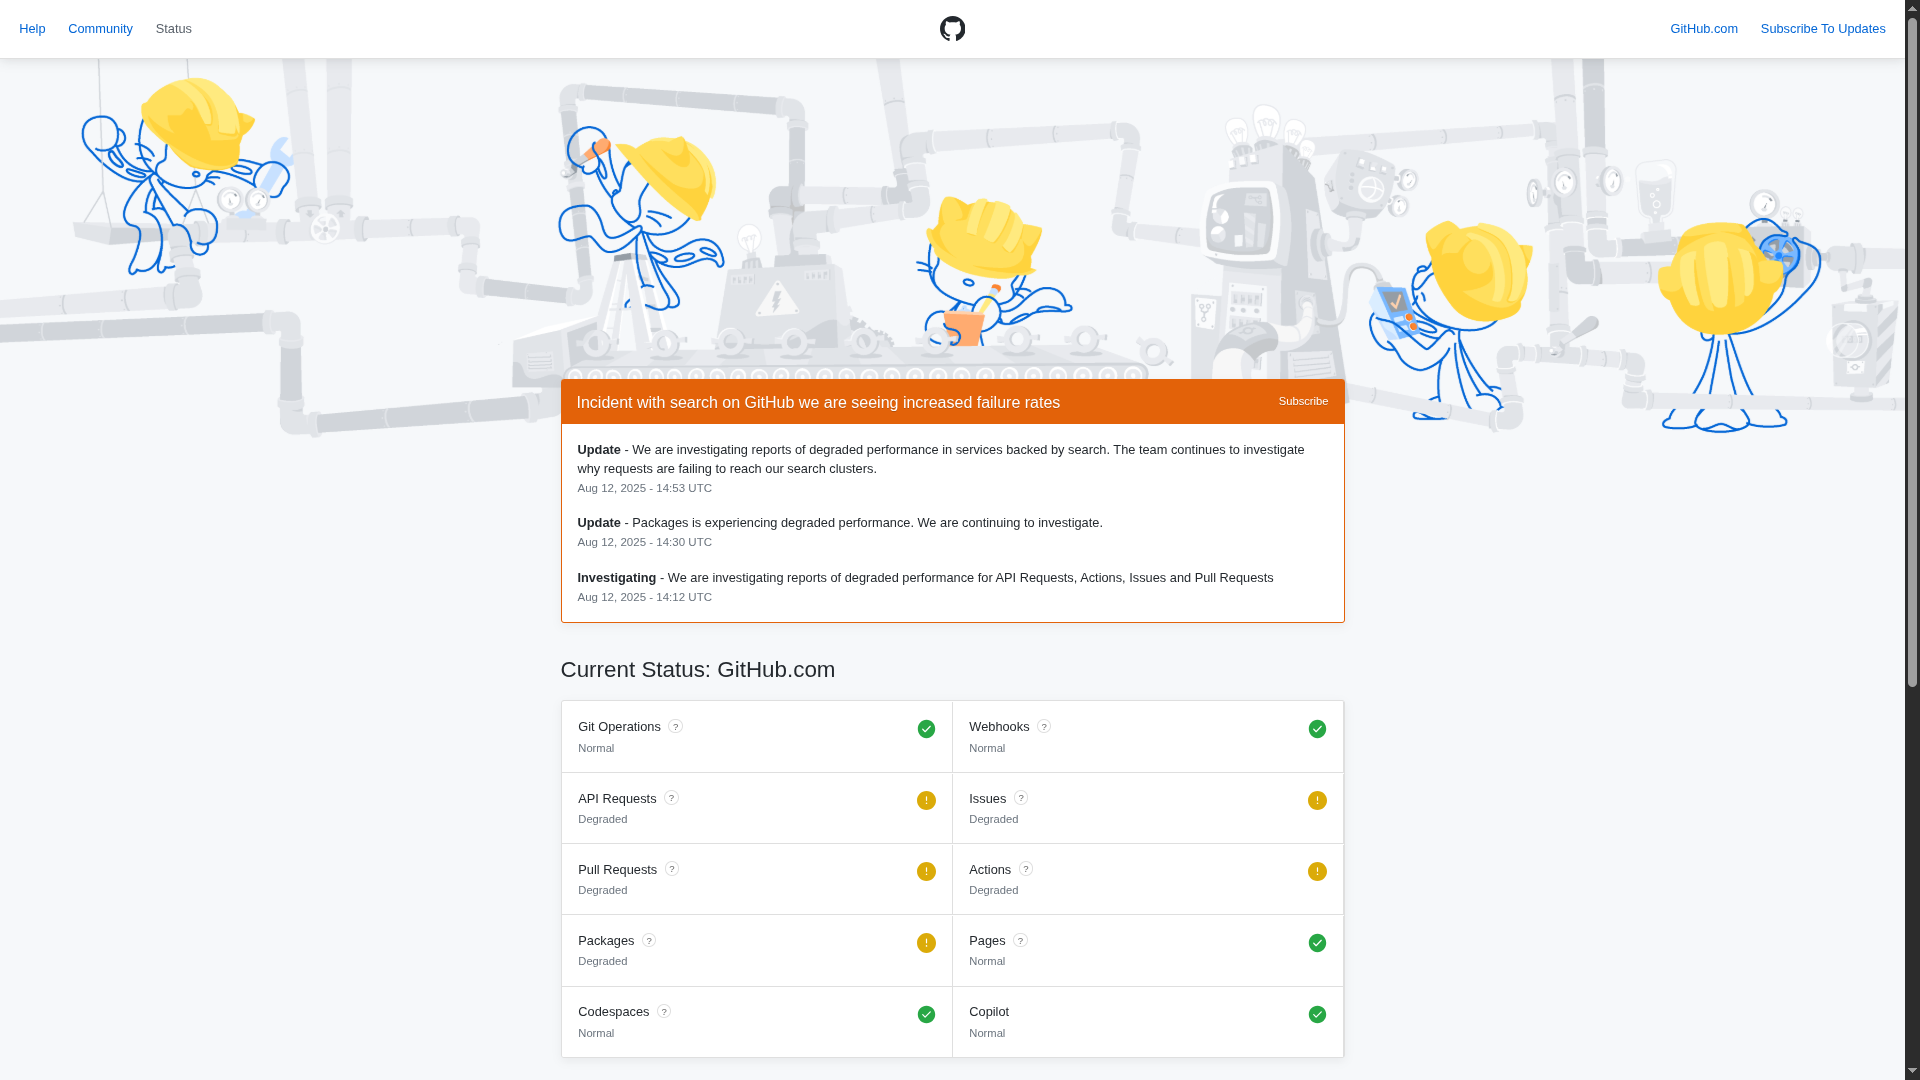Click Subscribe in the orange incident banner
The image size is (1920, 1080).
1303,401
